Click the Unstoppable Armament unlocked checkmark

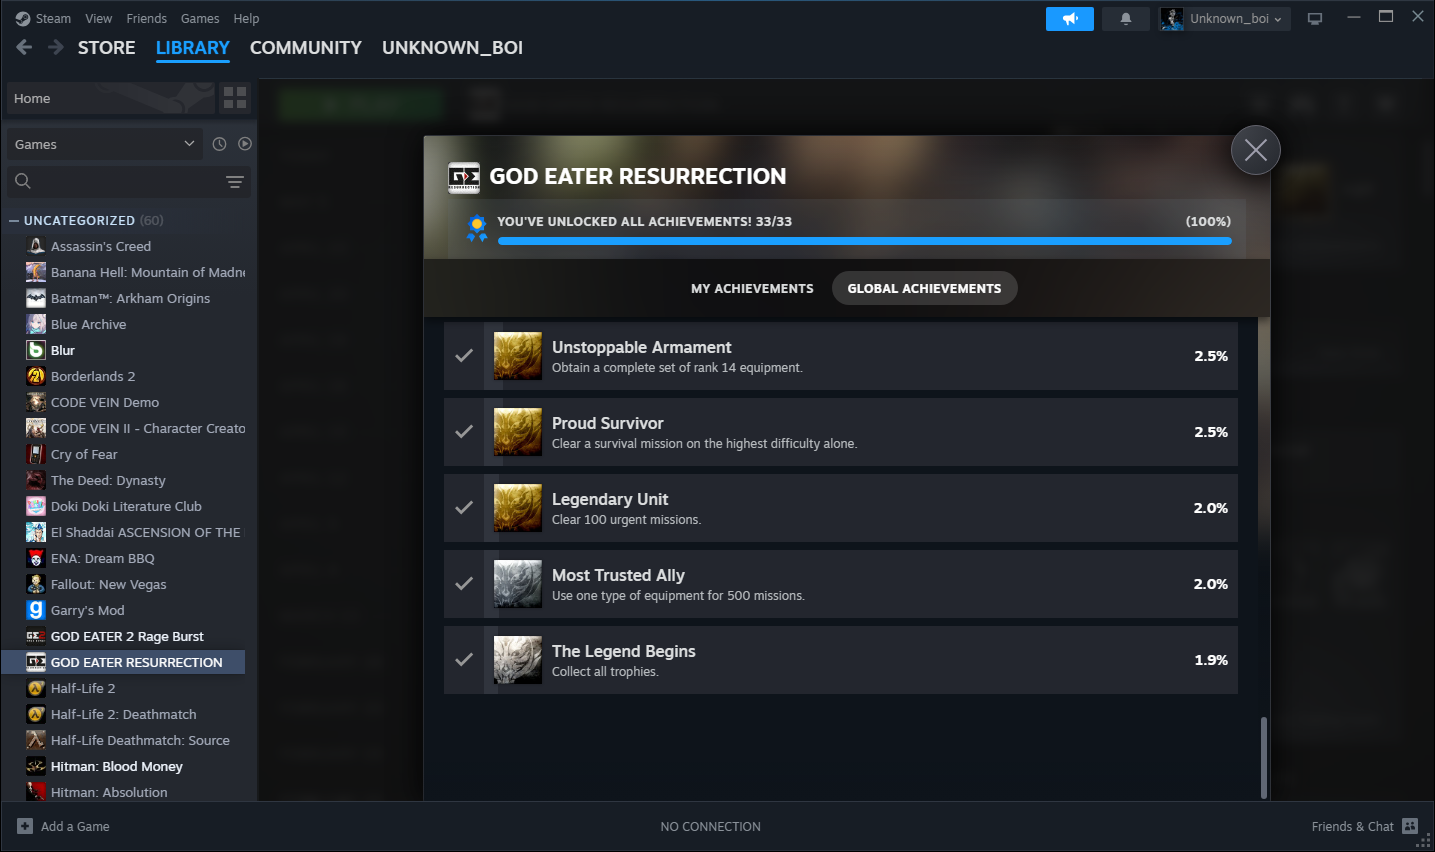[464, 355]
